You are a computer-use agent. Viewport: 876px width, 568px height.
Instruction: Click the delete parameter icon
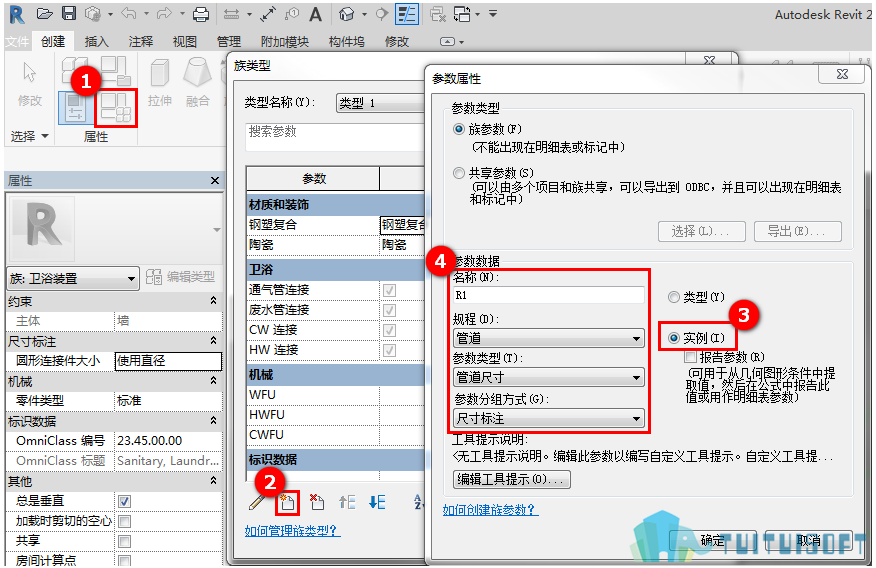click(317, 502)
